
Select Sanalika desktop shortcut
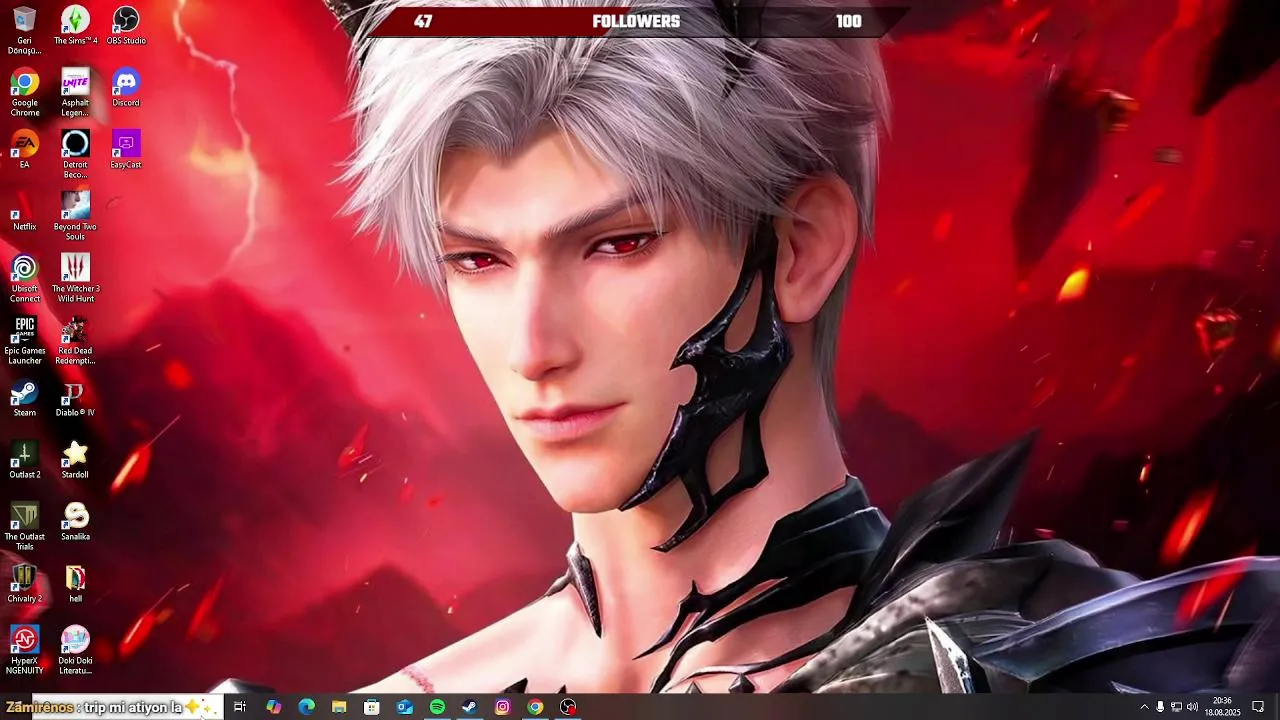click(x=75, y=522)
